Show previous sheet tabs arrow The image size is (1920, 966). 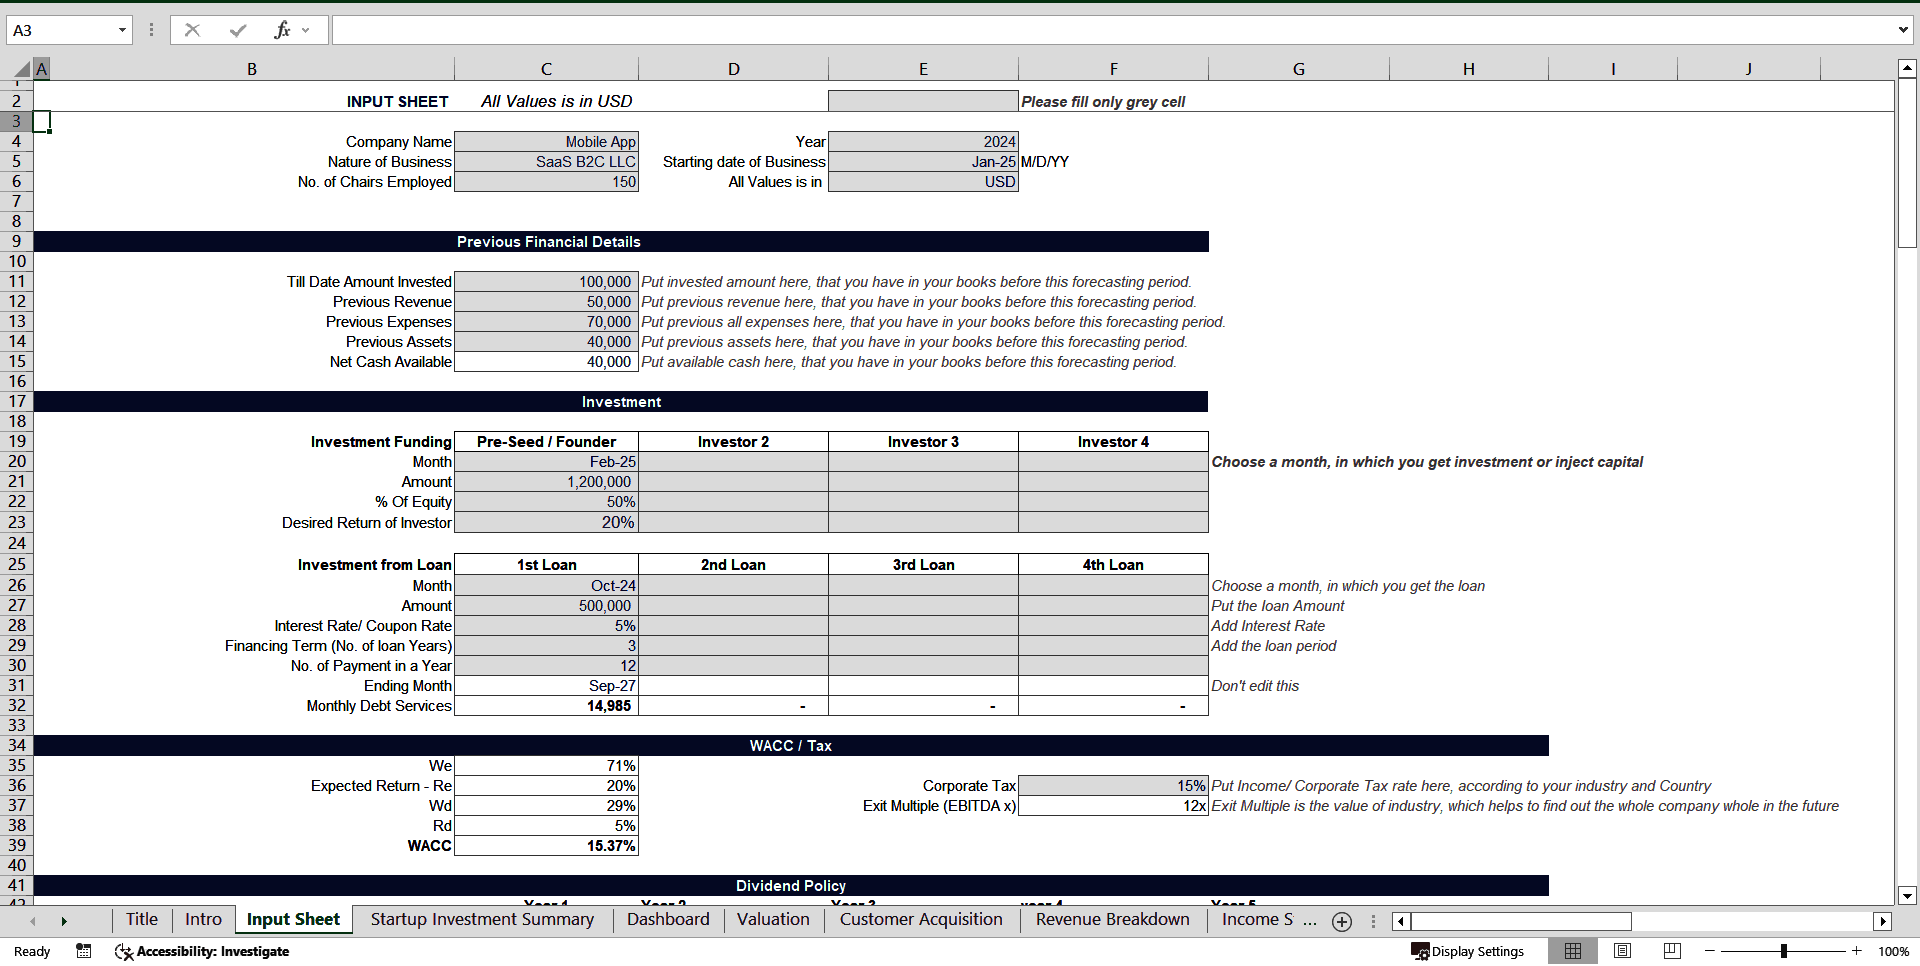tap(33, 921)
